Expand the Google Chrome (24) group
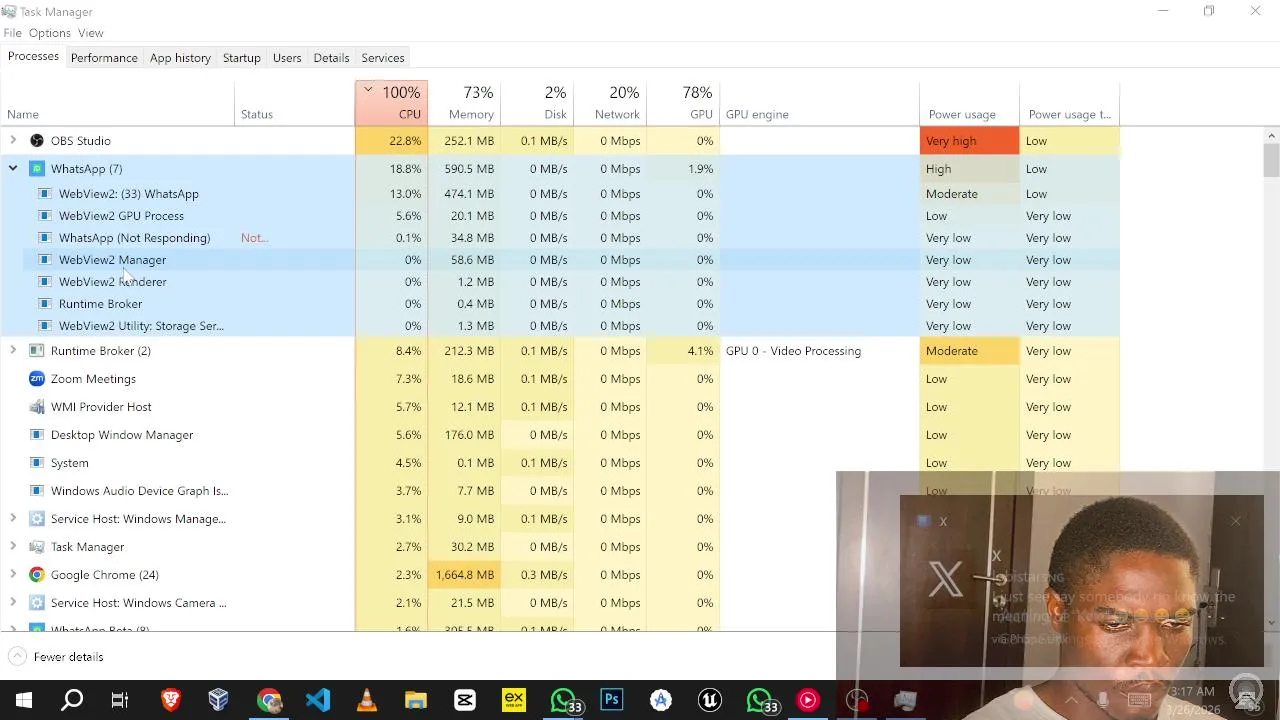 [x=13, y=575]
